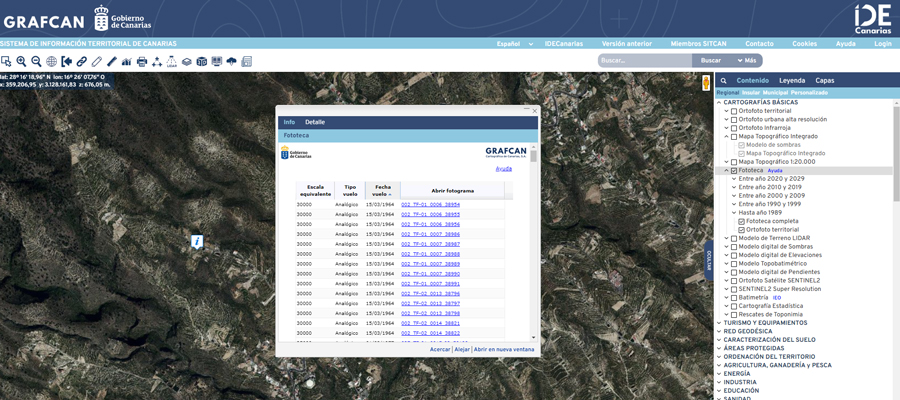Click the Buscar search button
This screenshot has width=900, height=400.
pyautogui.click(x=712, y=61)
